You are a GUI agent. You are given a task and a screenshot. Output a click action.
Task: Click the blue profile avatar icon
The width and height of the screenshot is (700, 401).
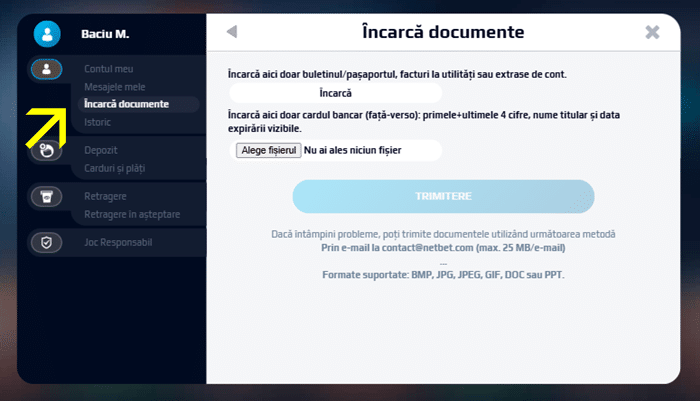[x=47, y=34]
